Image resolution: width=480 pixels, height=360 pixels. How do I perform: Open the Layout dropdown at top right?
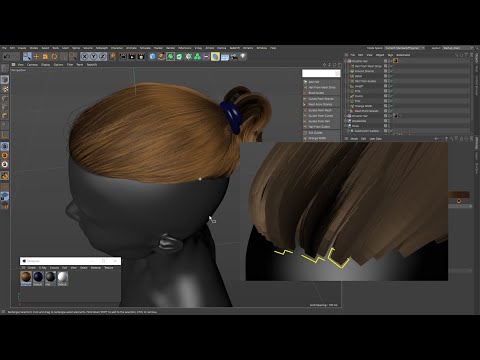[458, 48]
